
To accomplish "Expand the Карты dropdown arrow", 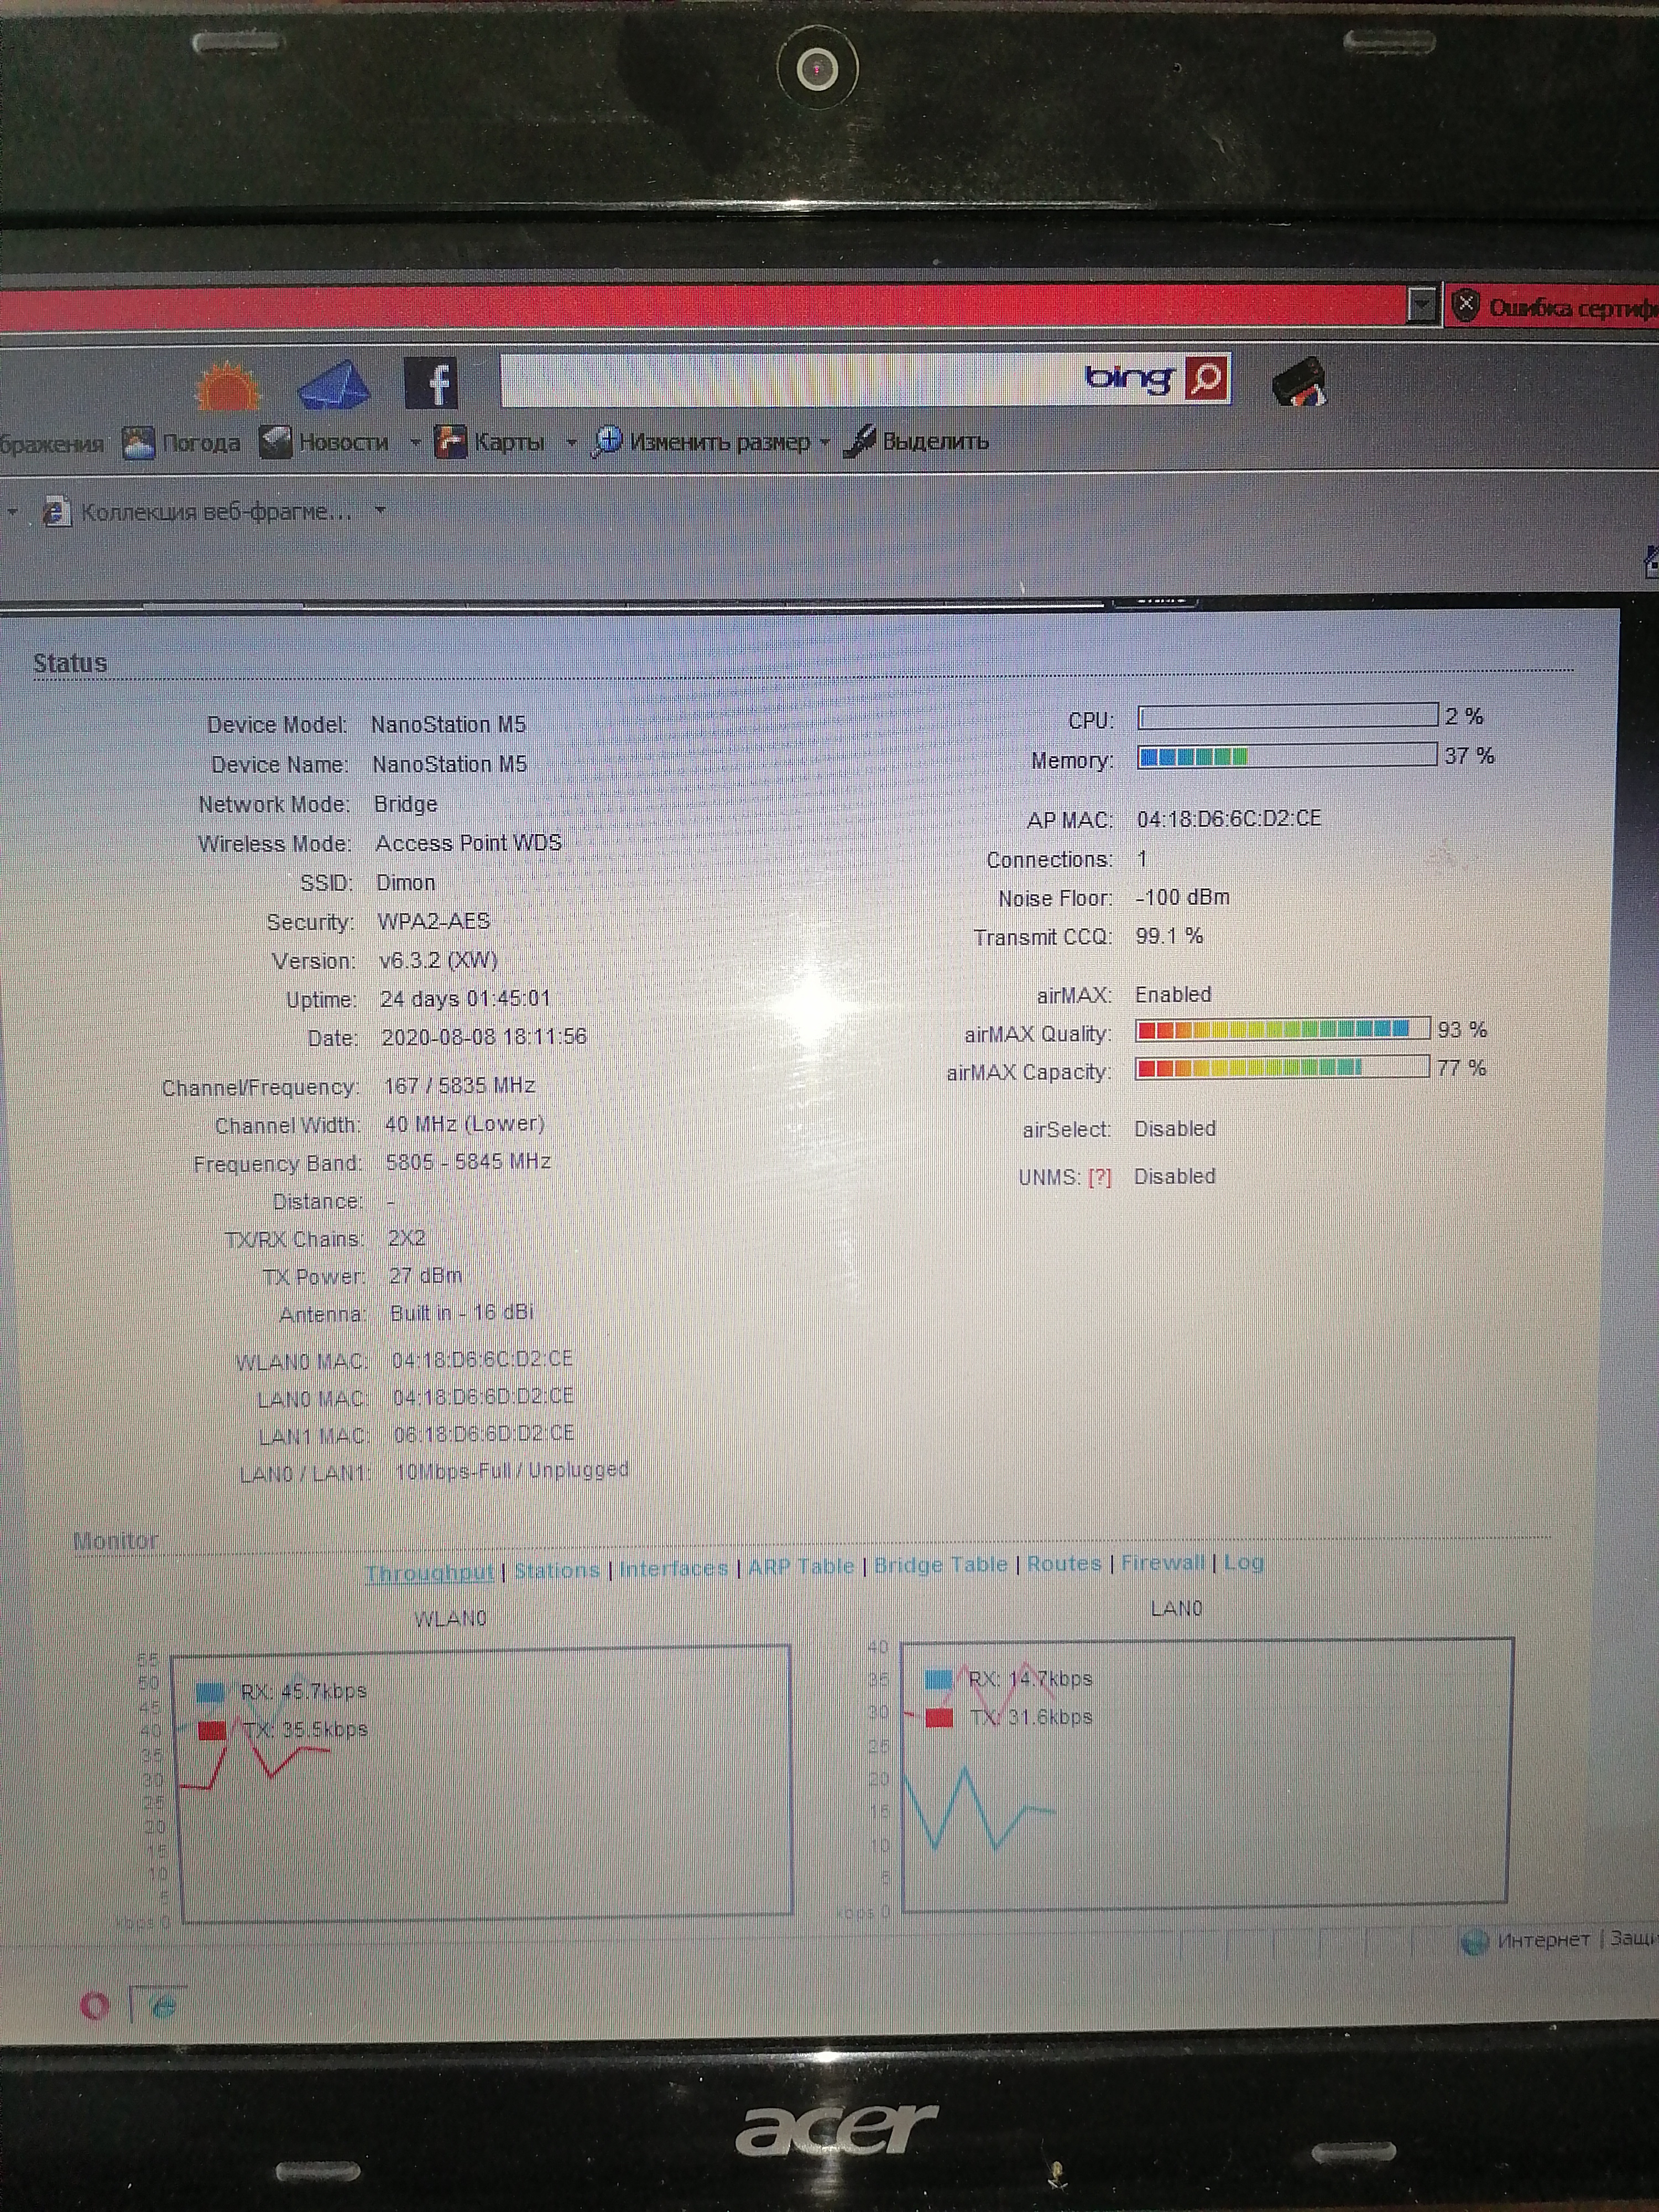I will 571,442.
